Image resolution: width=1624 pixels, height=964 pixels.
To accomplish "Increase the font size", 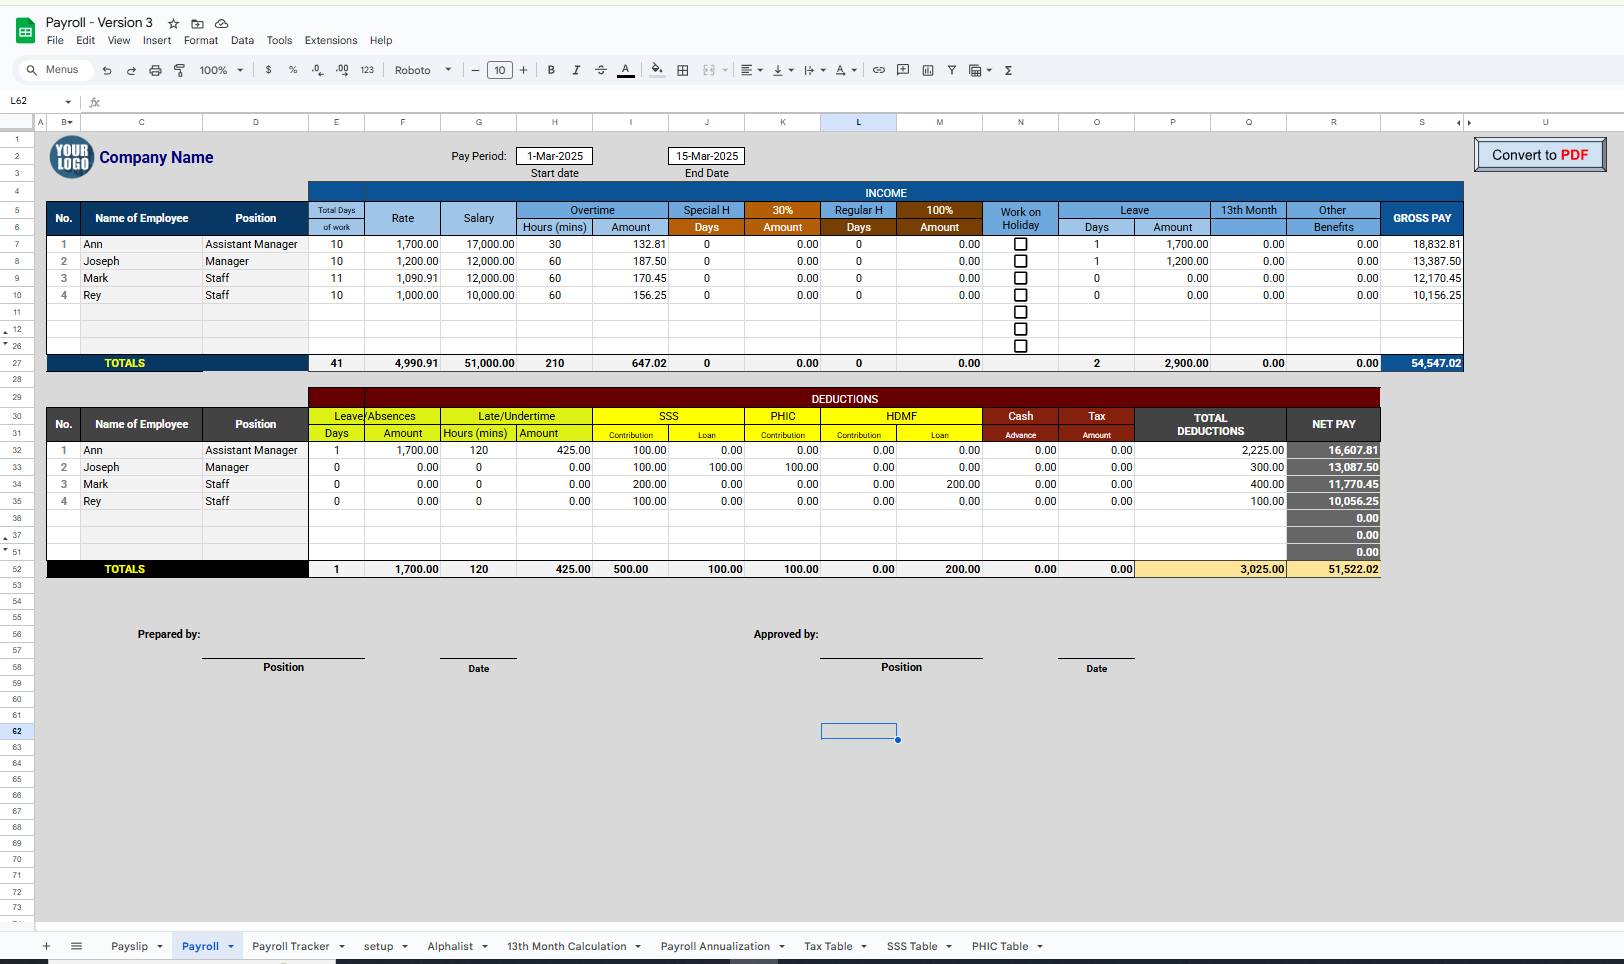I will pyautogui.click(x=523, y=70).
